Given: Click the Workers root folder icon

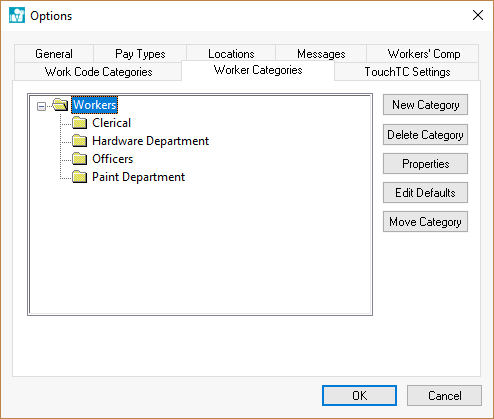Looking at the screenshot, I should pyautogui.click(x=60, y=105).
